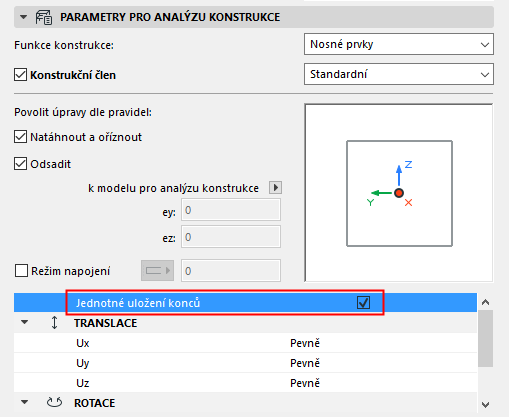This screenshot has width=509, height=417.
Task: Click the red origin point in the preview
Action: 399,193
